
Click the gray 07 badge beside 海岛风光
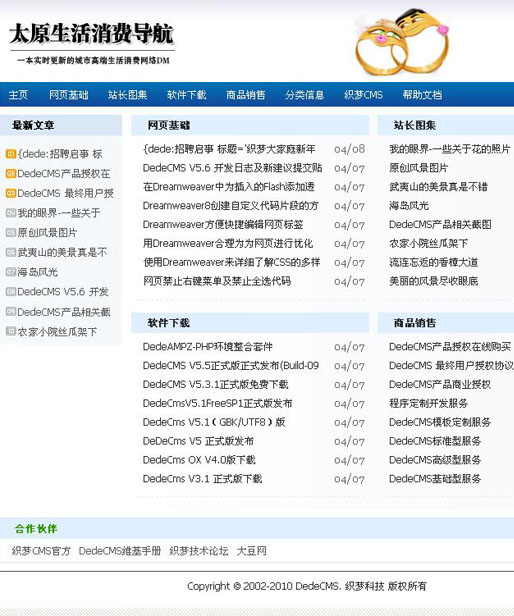tap(11, 271)
